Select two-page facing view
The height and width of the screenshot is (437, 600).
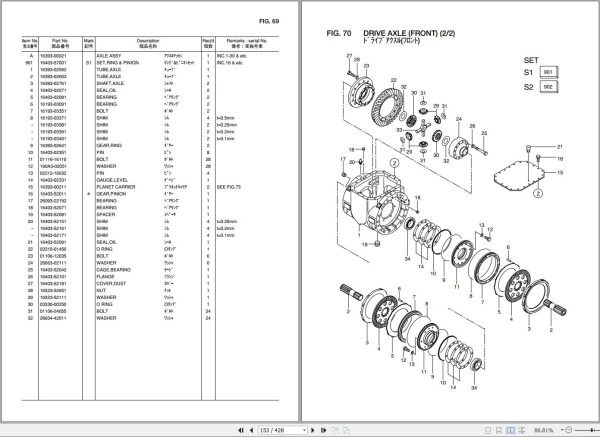coord(510,430)
